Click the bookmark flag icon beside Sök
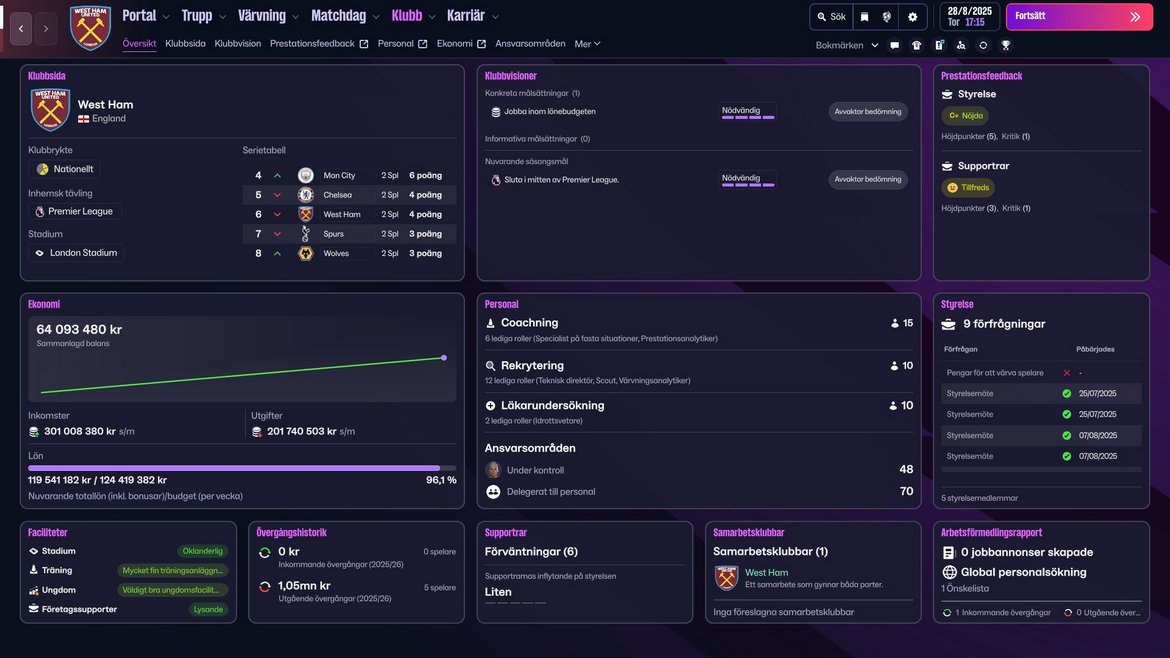1170x658 pixels. pyautogui.click(x=864, y=17)
